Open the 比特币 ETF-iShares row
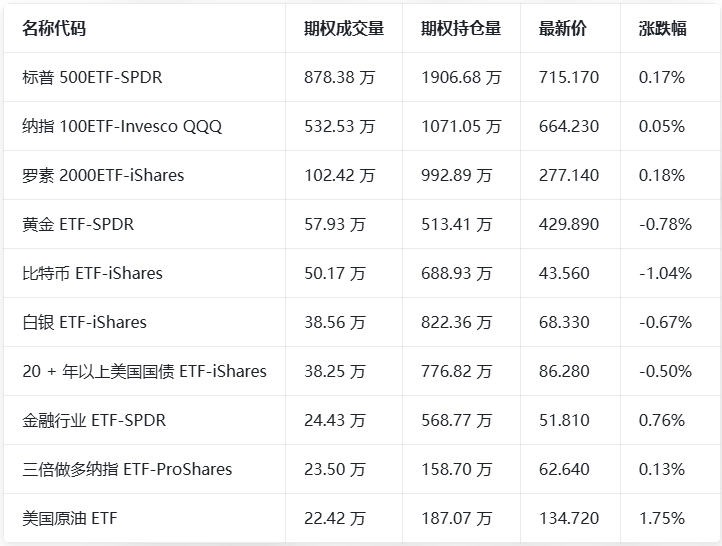 (x=92, y=273)
